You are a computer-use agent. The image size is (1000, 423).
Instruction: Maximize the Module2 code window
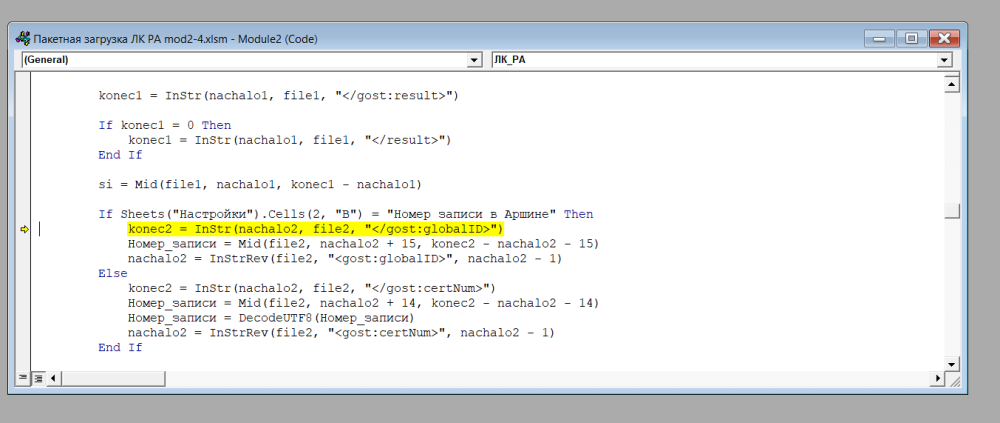(910, 39)
